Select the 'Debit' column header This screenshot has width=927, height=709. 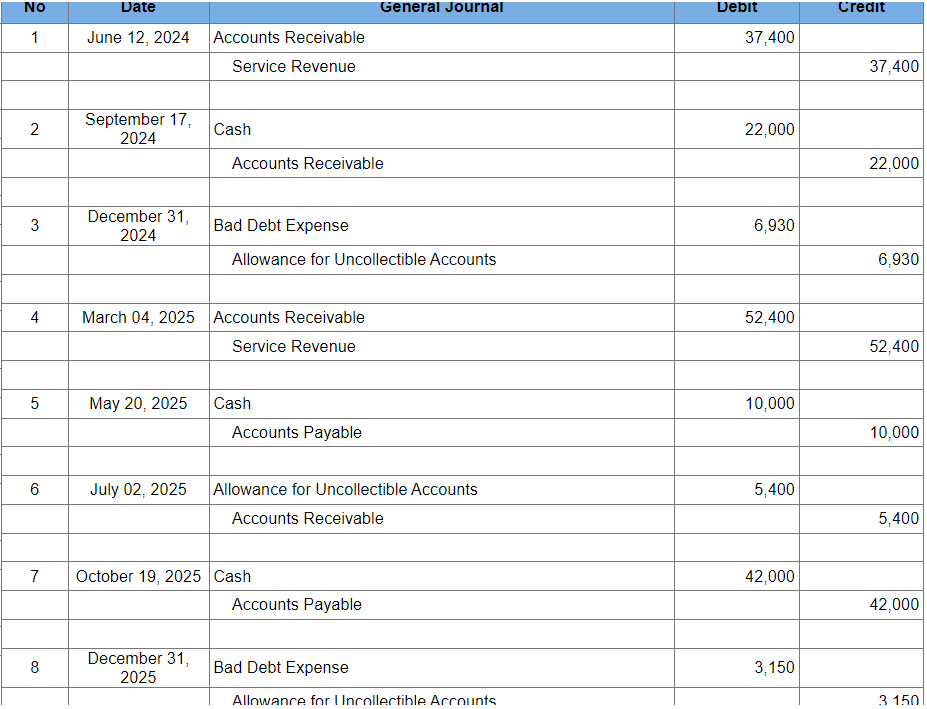point(736,8)
